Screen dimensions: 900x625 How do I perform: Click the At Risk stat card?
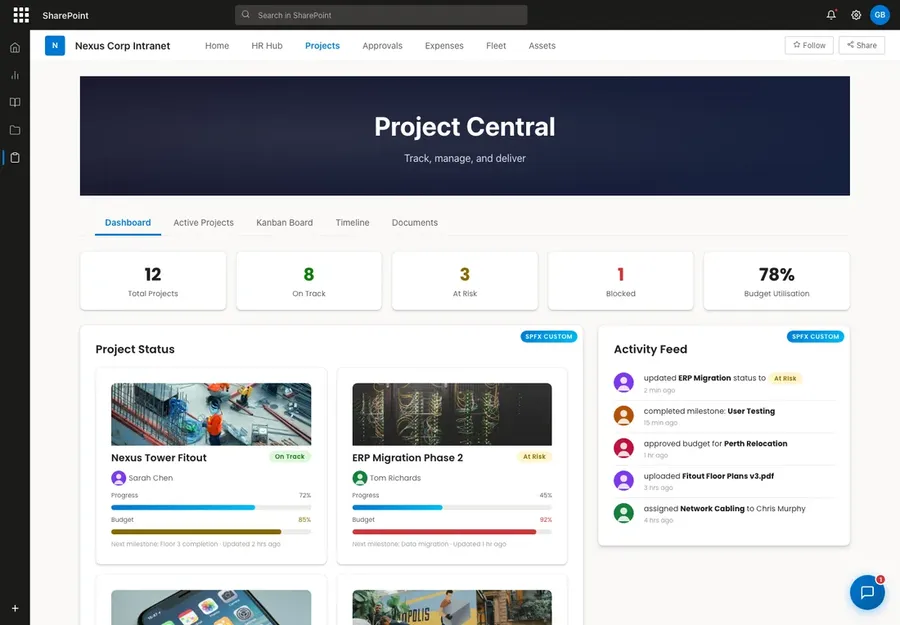[465, 281]
